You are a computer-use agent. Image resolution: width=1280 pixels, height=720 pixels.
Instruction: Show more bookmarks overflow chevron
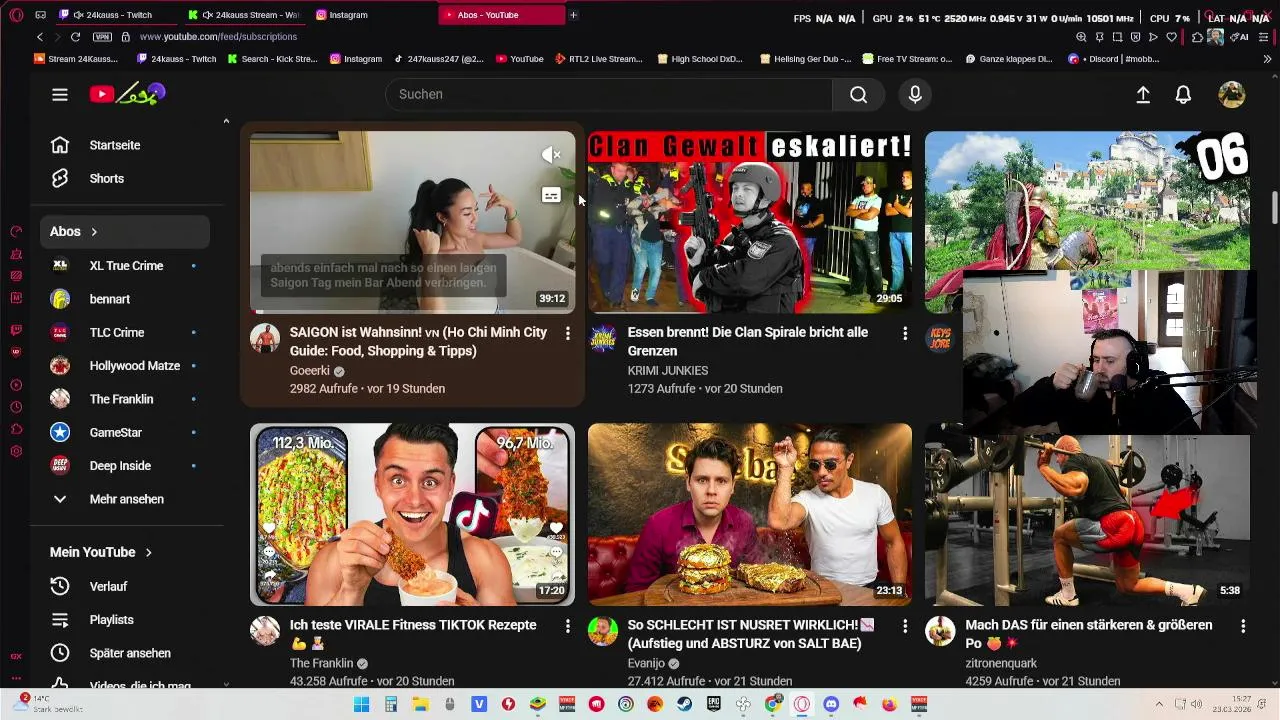coord(1267,59)
